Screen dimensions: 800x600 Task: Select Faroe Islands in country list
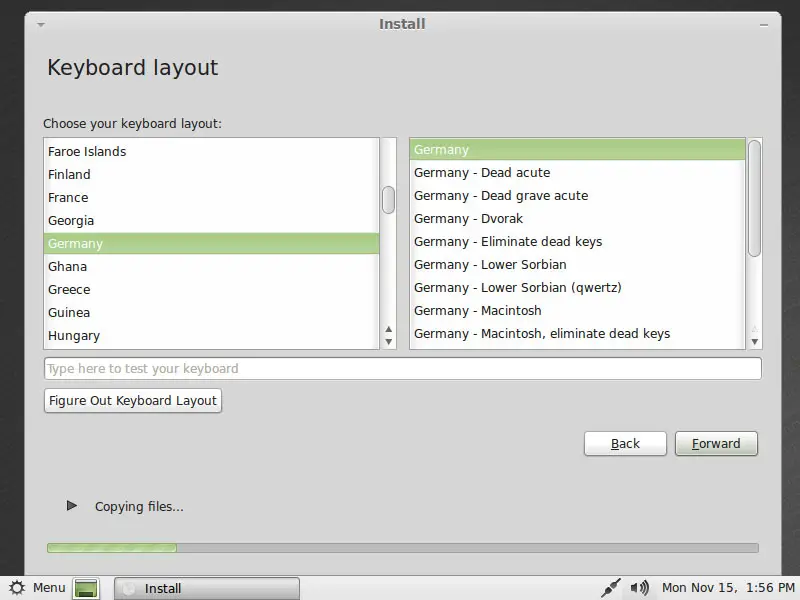coord(211,152)
